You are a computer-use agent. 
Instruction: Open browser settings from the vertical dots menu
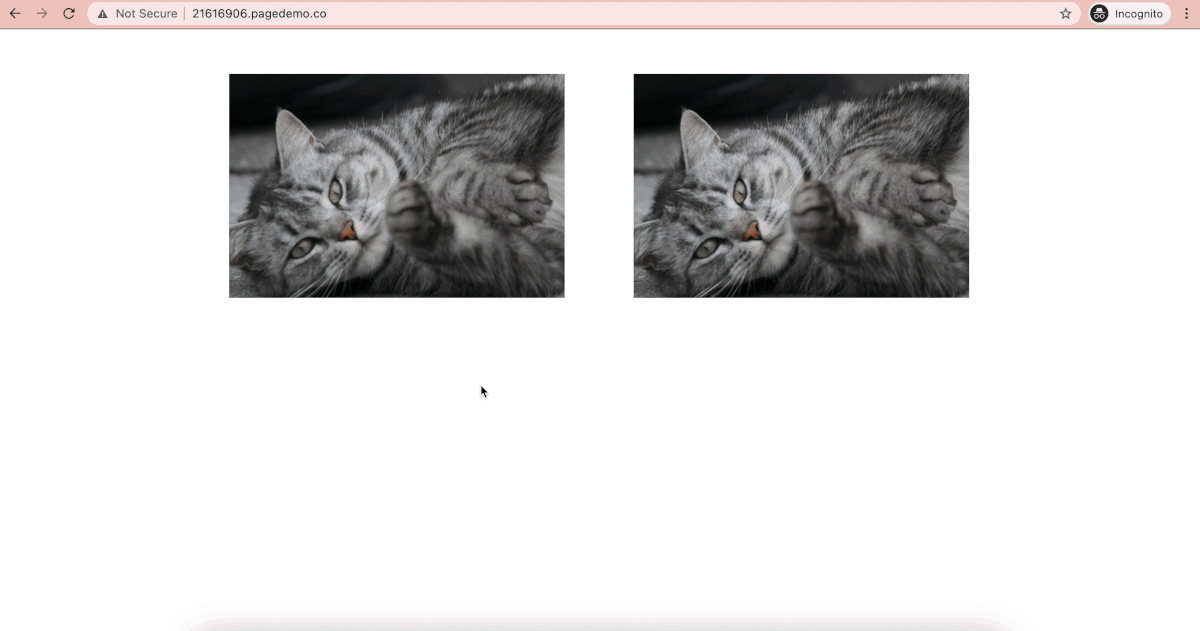[x=1186, y=13]
